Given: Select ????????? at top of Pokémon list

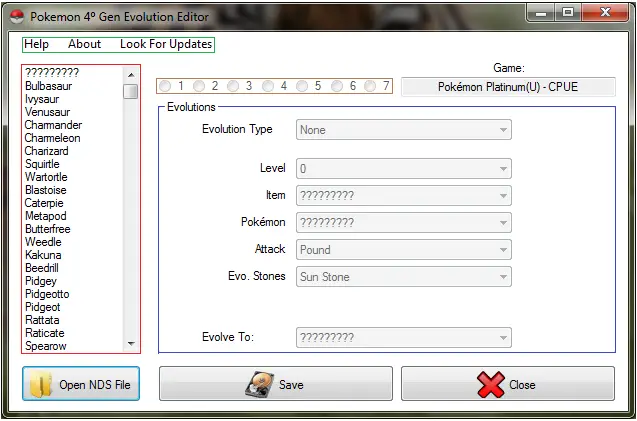Looking at the screenshot, I should click(x=52, y=73).
